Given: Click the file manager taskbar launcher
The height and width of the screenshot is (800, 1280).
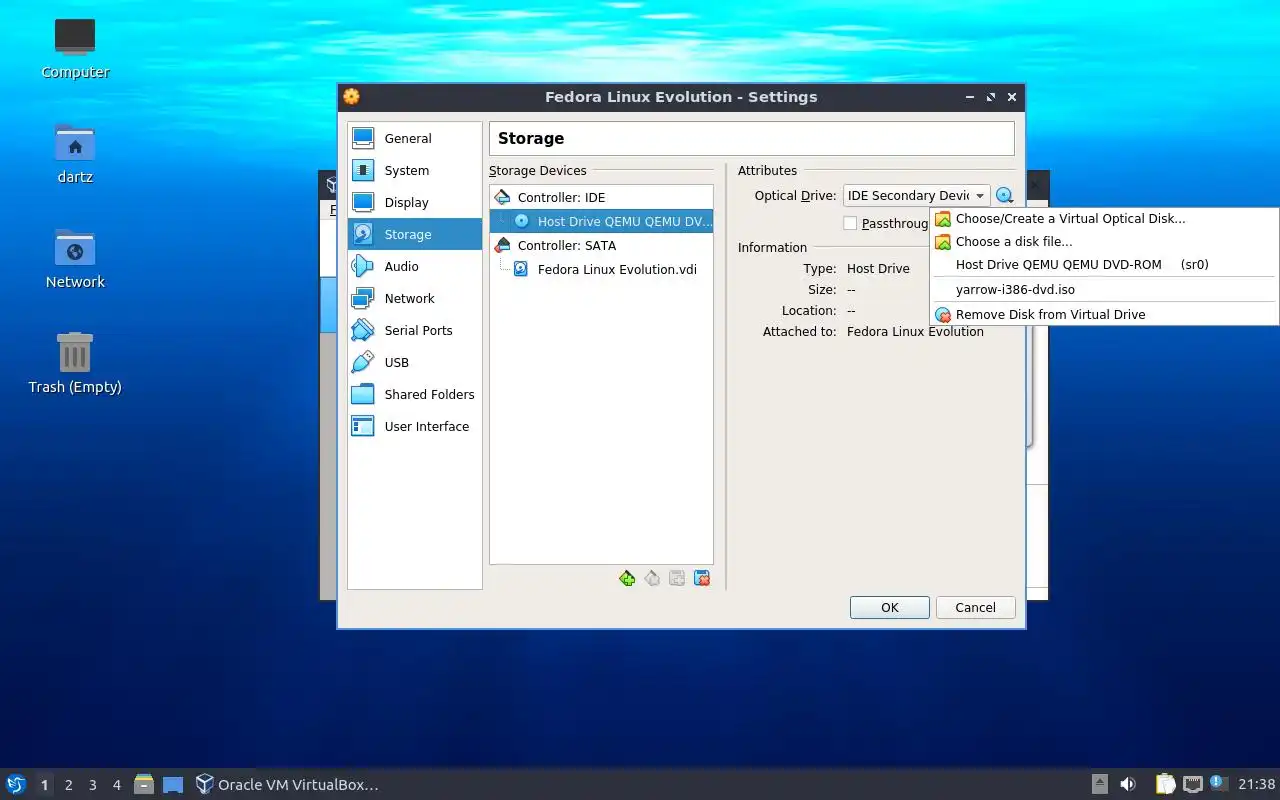Looking at the screenshot, I should pyautogui.click(x=144, y=784).
